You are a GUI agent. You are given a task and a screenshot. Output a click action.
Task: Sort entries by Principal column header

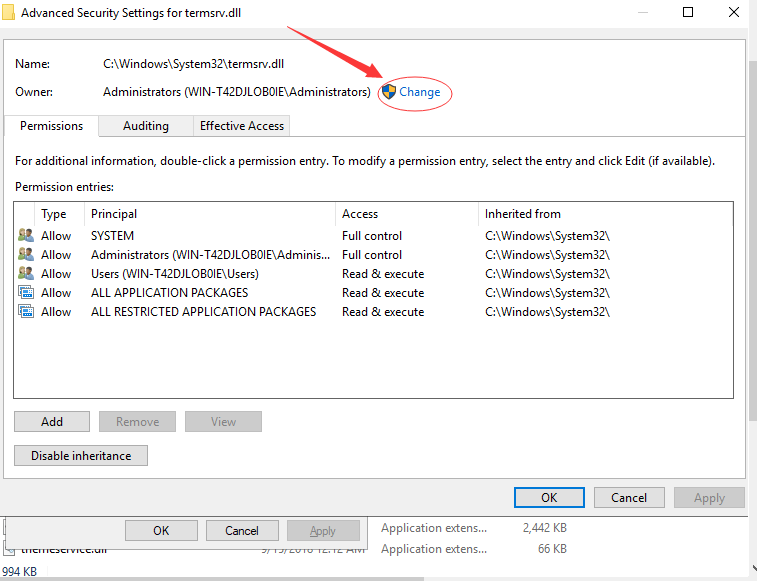click(114, 214)
